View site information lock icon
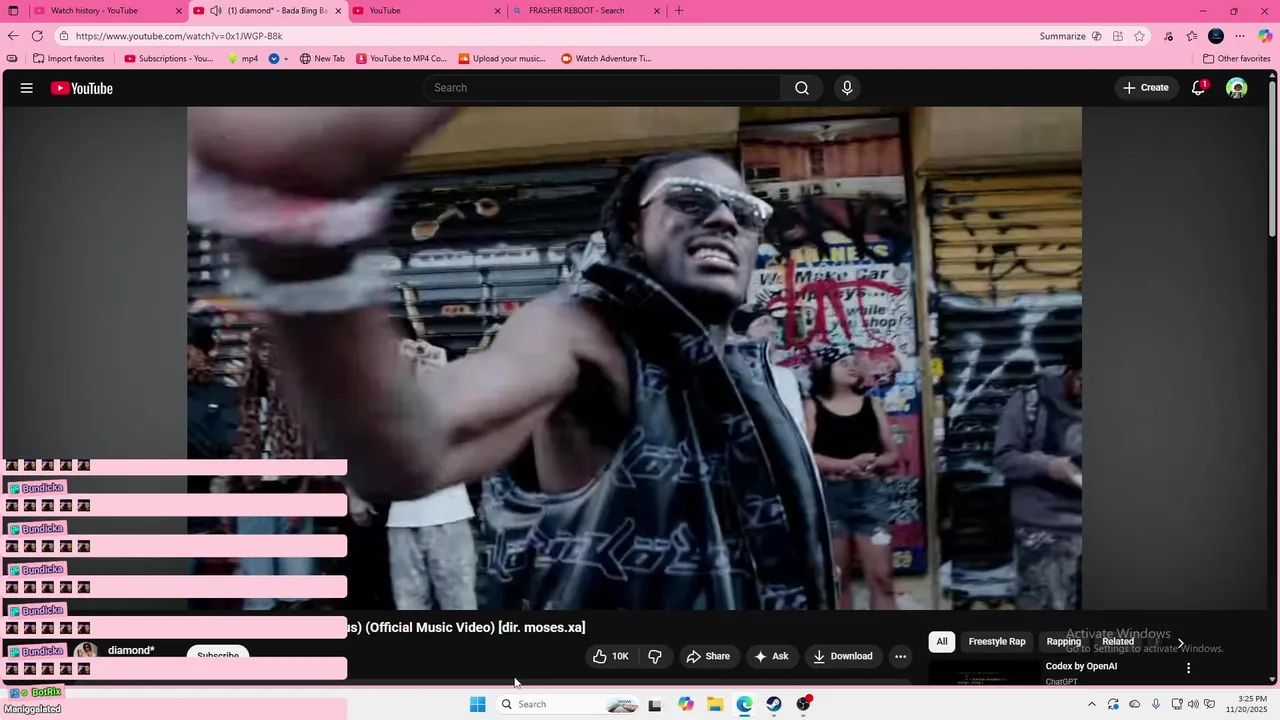Image resolution: width=1280 pixels, height=720 pixels. coord(64,36)
